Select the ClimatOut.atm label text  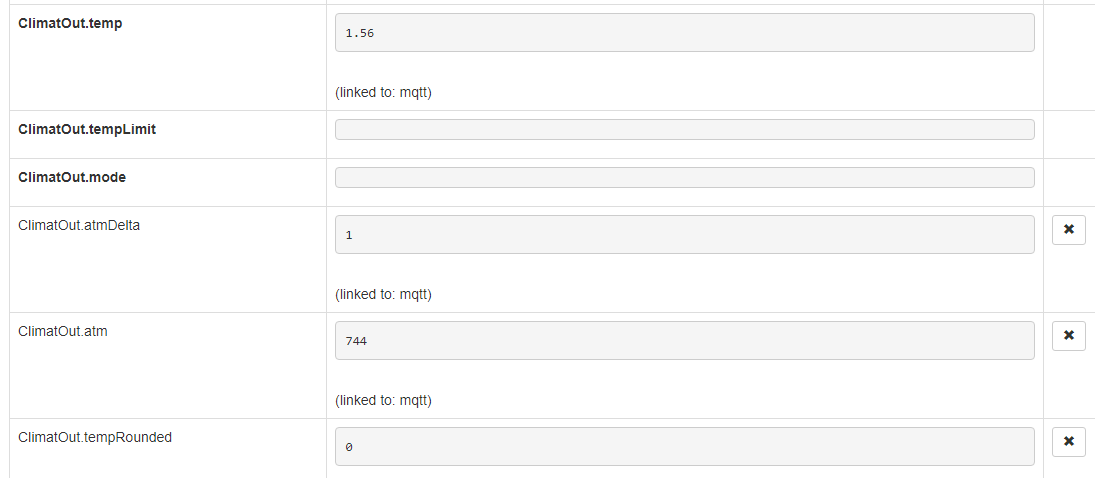tap(63, 331)
